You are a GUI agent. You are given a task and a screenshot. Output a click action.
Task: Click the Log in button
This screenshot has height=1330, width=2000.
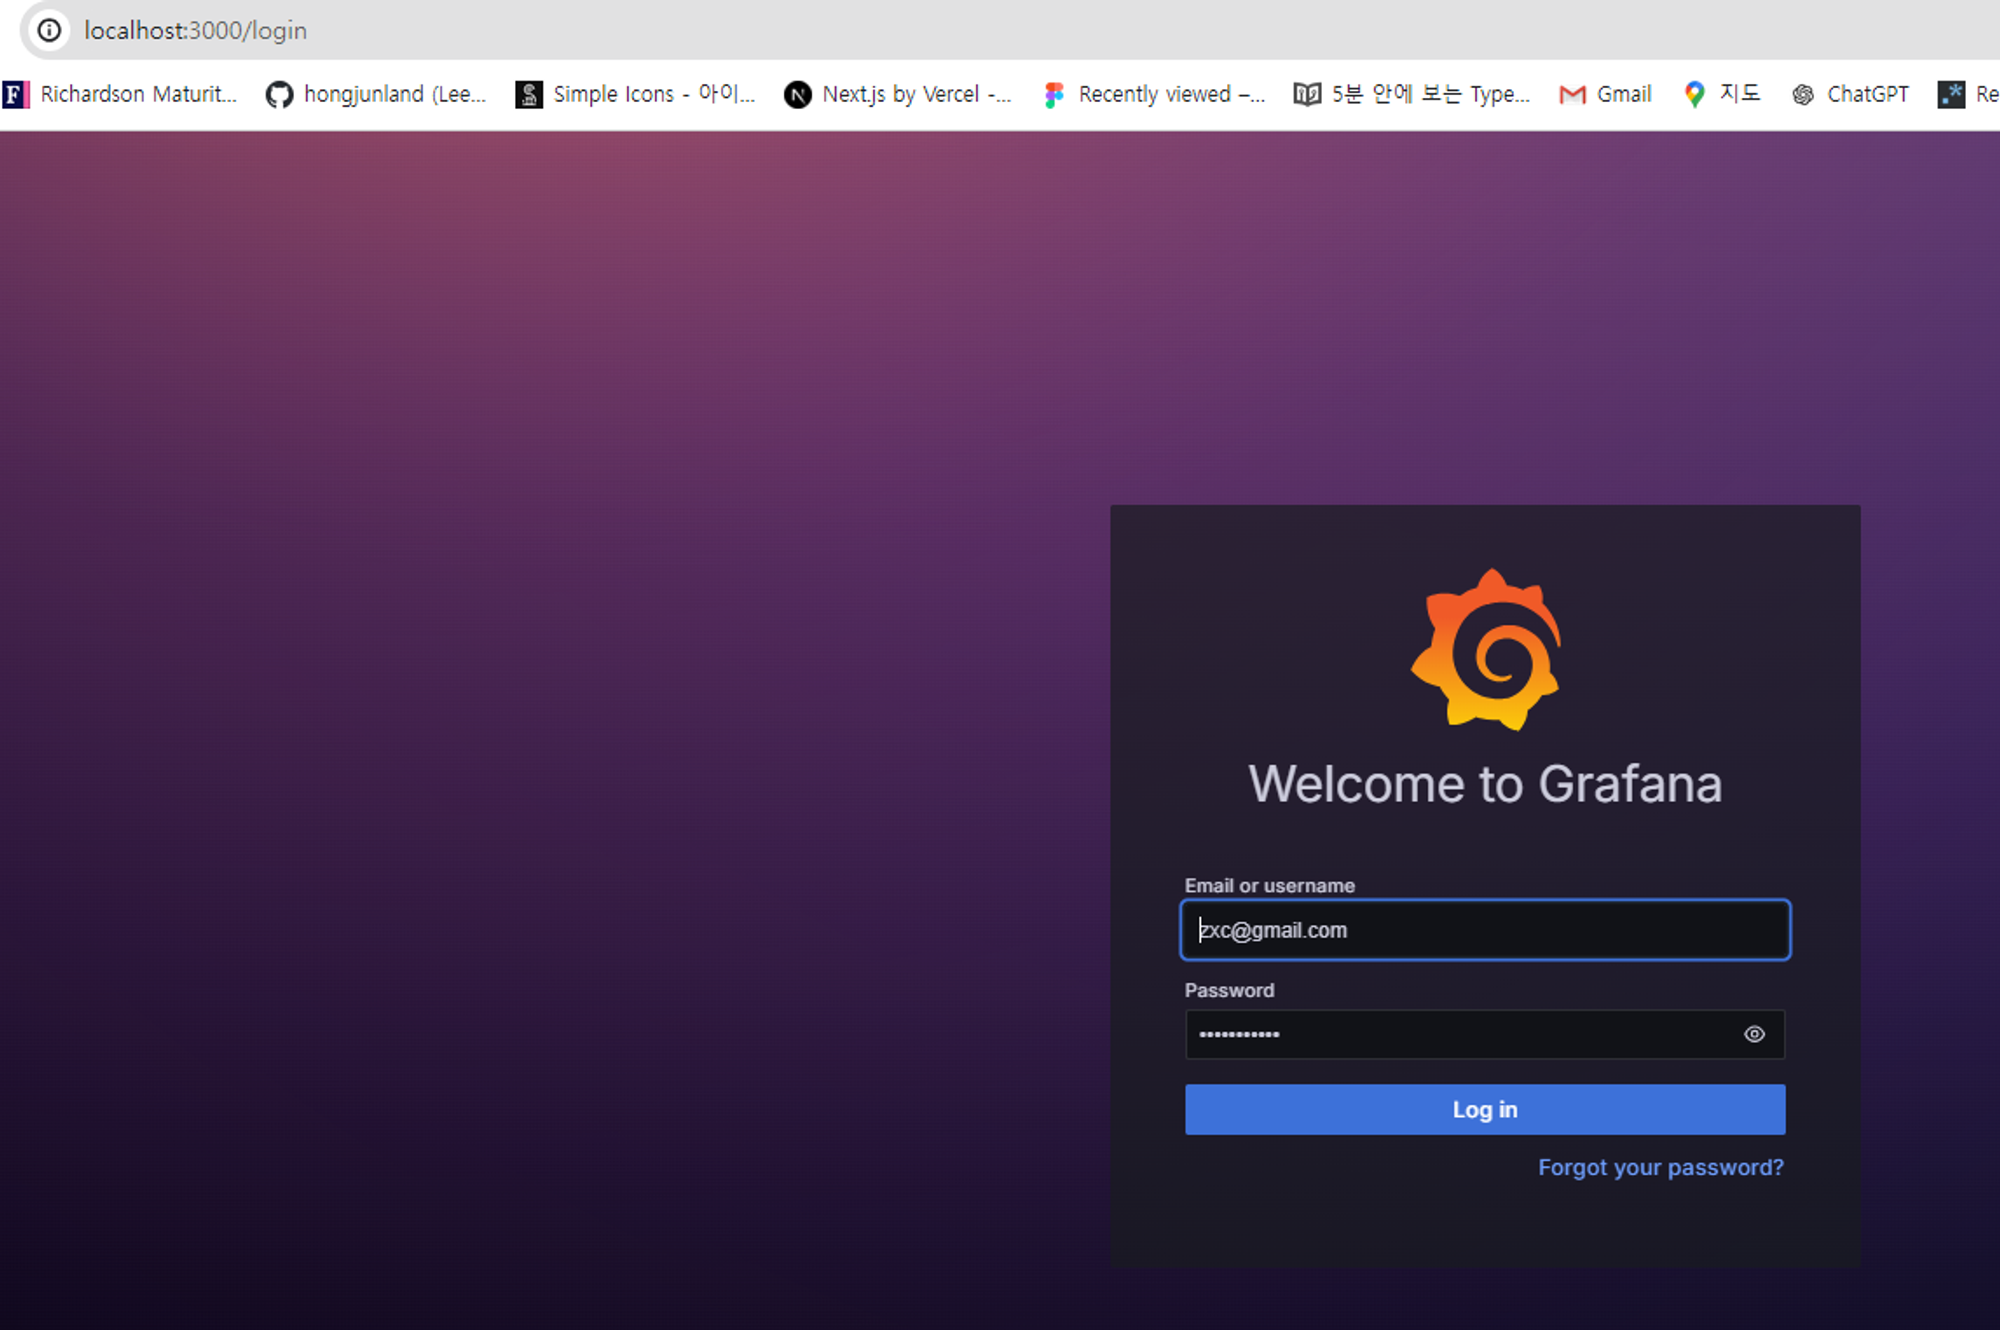[1485, 1109]
